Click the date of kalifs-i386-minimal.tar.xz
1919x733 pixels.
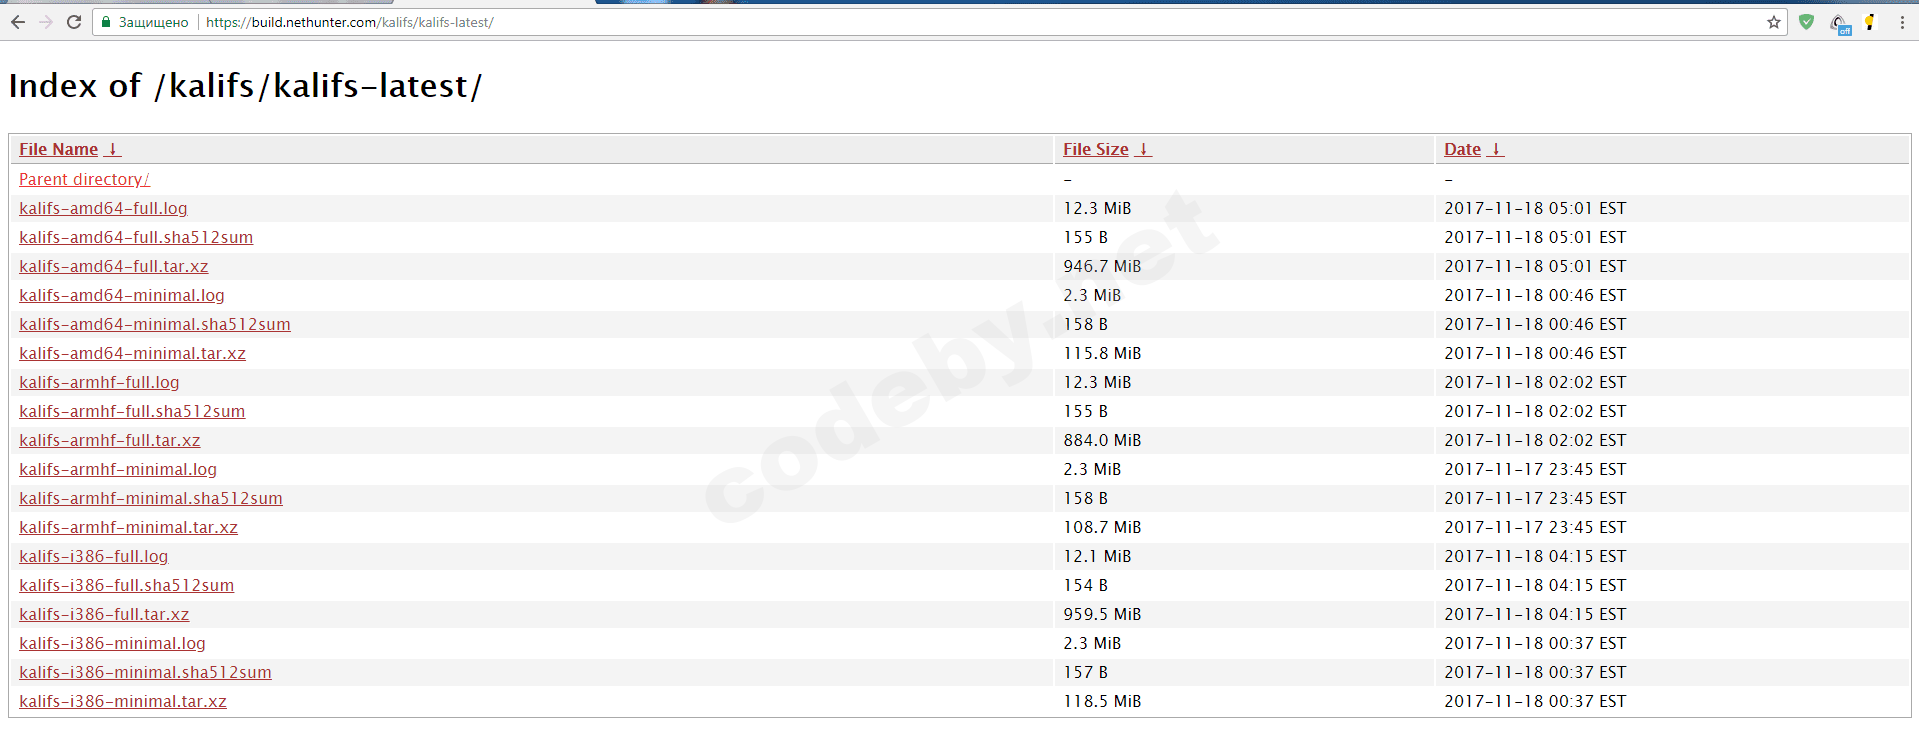(x=1535, y=701)
